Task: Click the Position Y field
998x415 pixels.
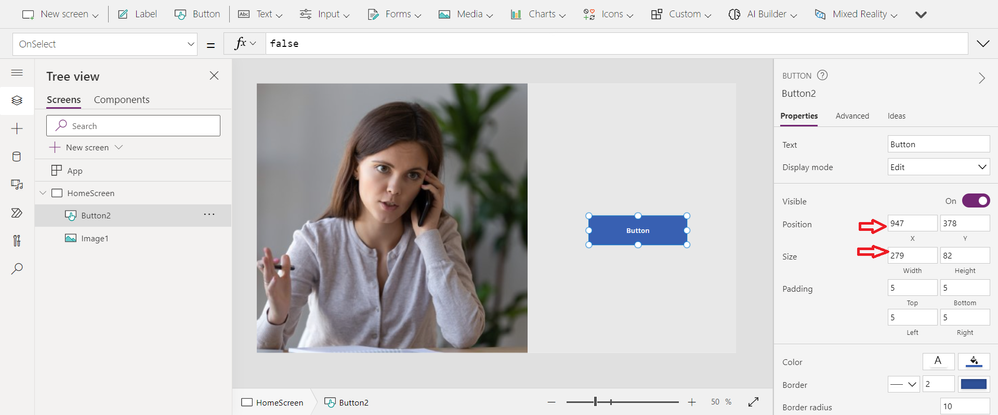Action: click(x=965, y=223)
